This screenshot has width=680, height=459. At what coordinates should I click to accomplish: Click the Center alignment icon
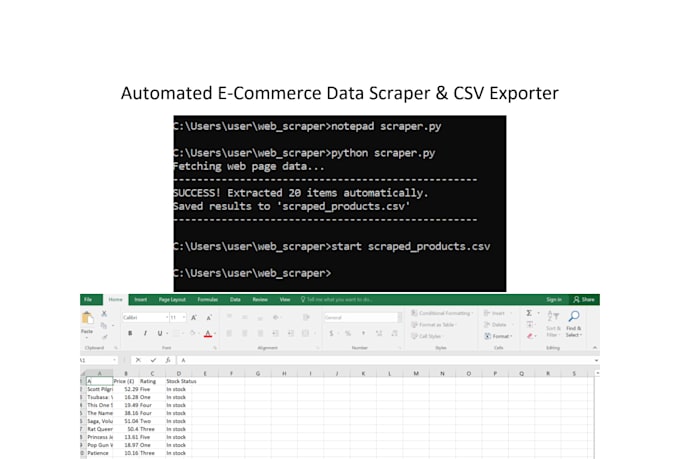tap(245, 333)
